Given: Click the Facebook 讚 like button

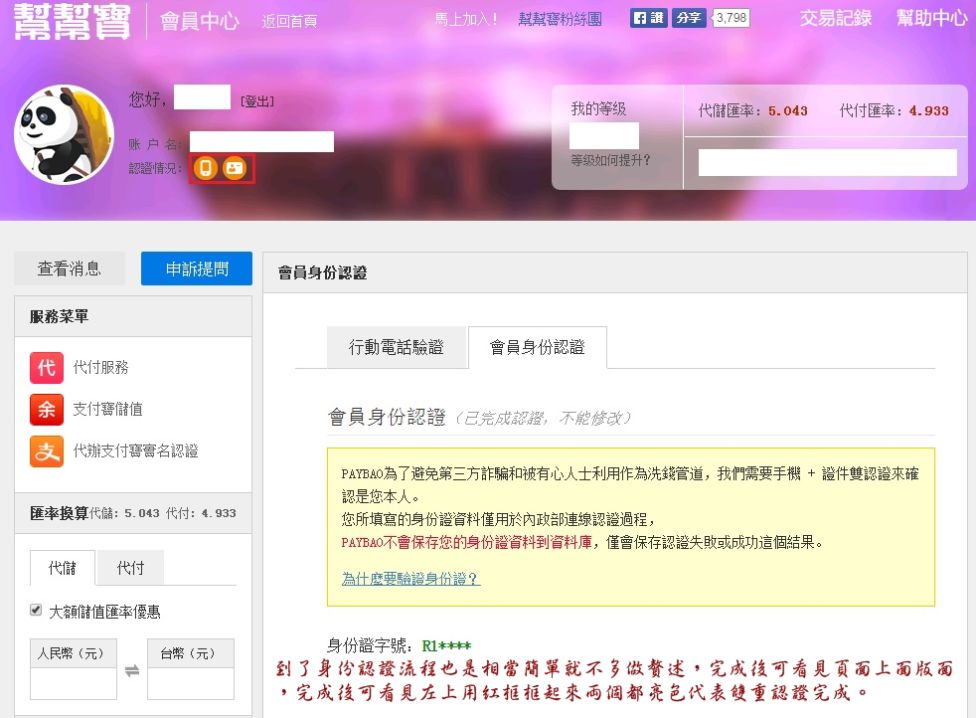Looking at the screenshot, I should coord(649,18).
